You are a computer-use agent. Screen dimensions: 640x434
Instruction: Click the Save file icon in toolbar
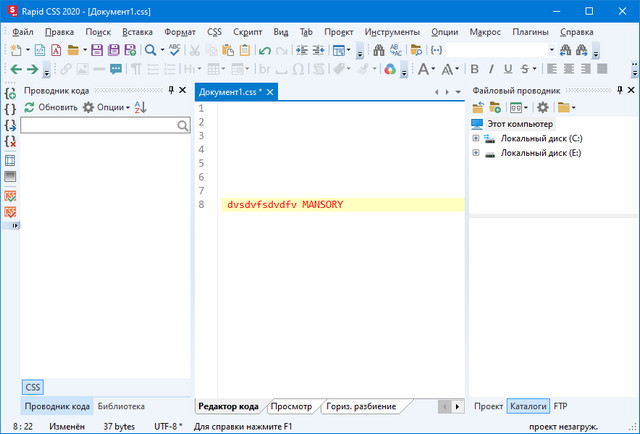point(98,49)
